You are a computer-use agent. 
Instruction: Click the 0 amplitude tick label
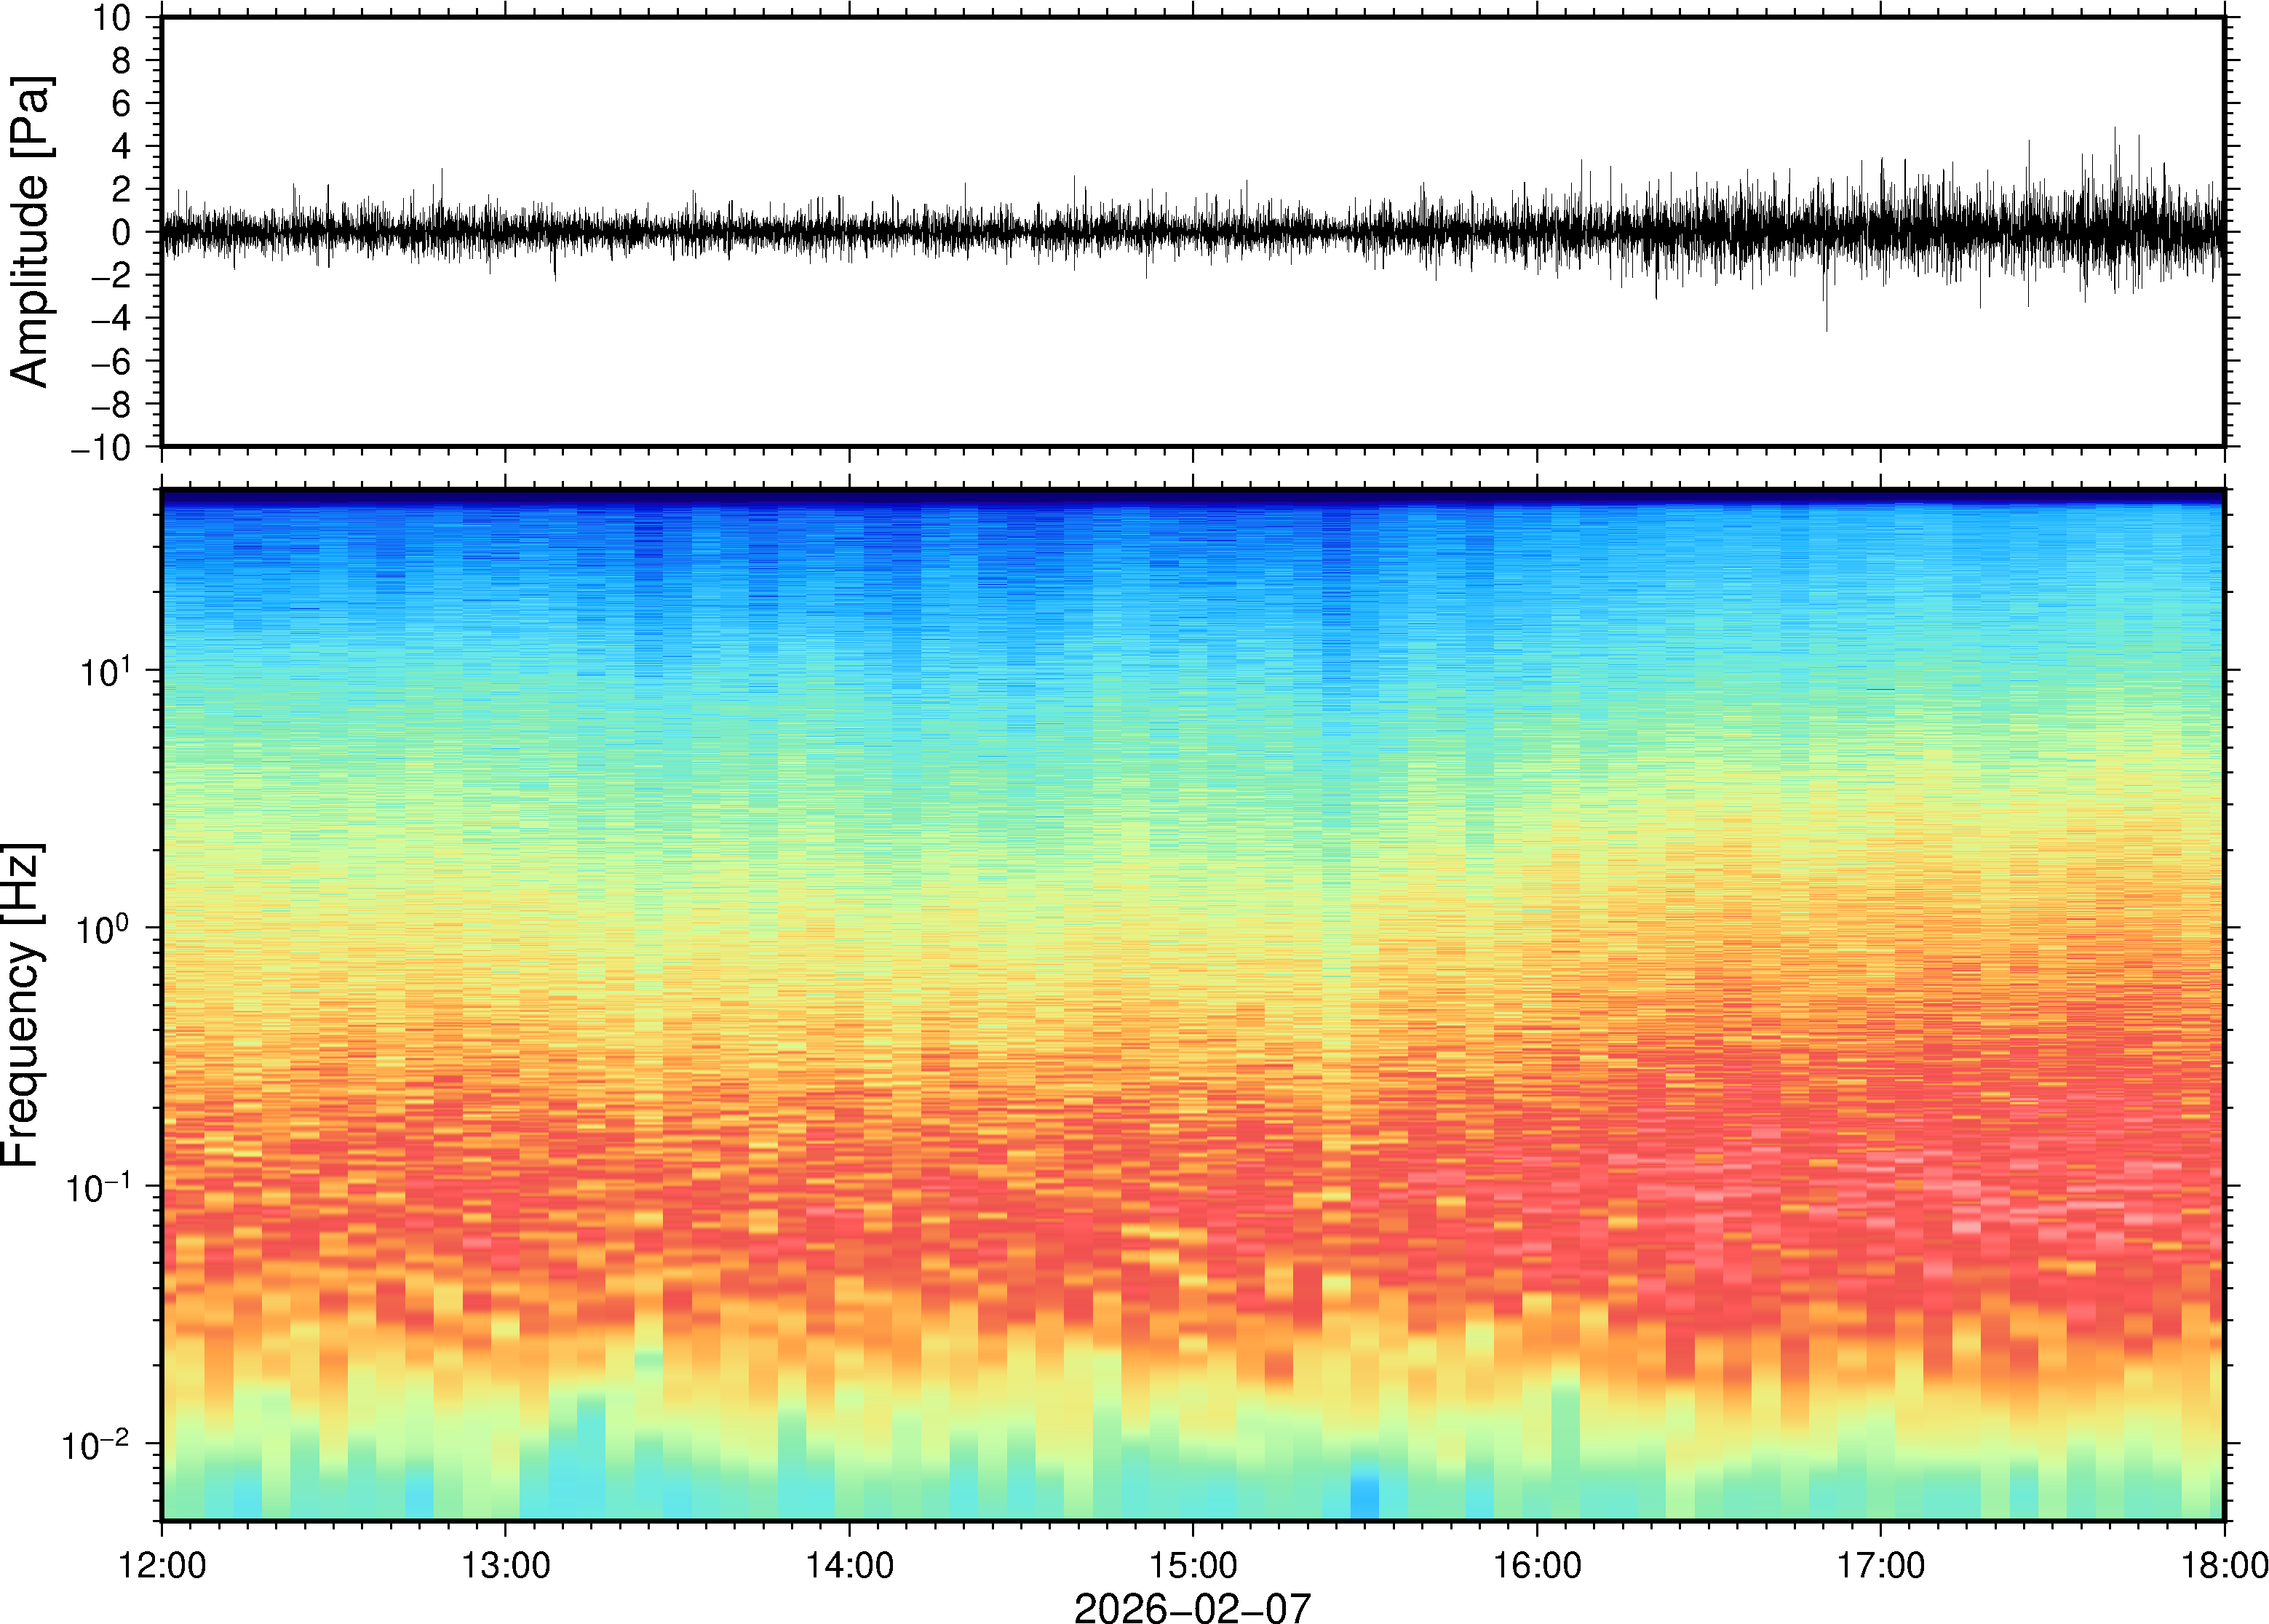(x=122, y=232)
